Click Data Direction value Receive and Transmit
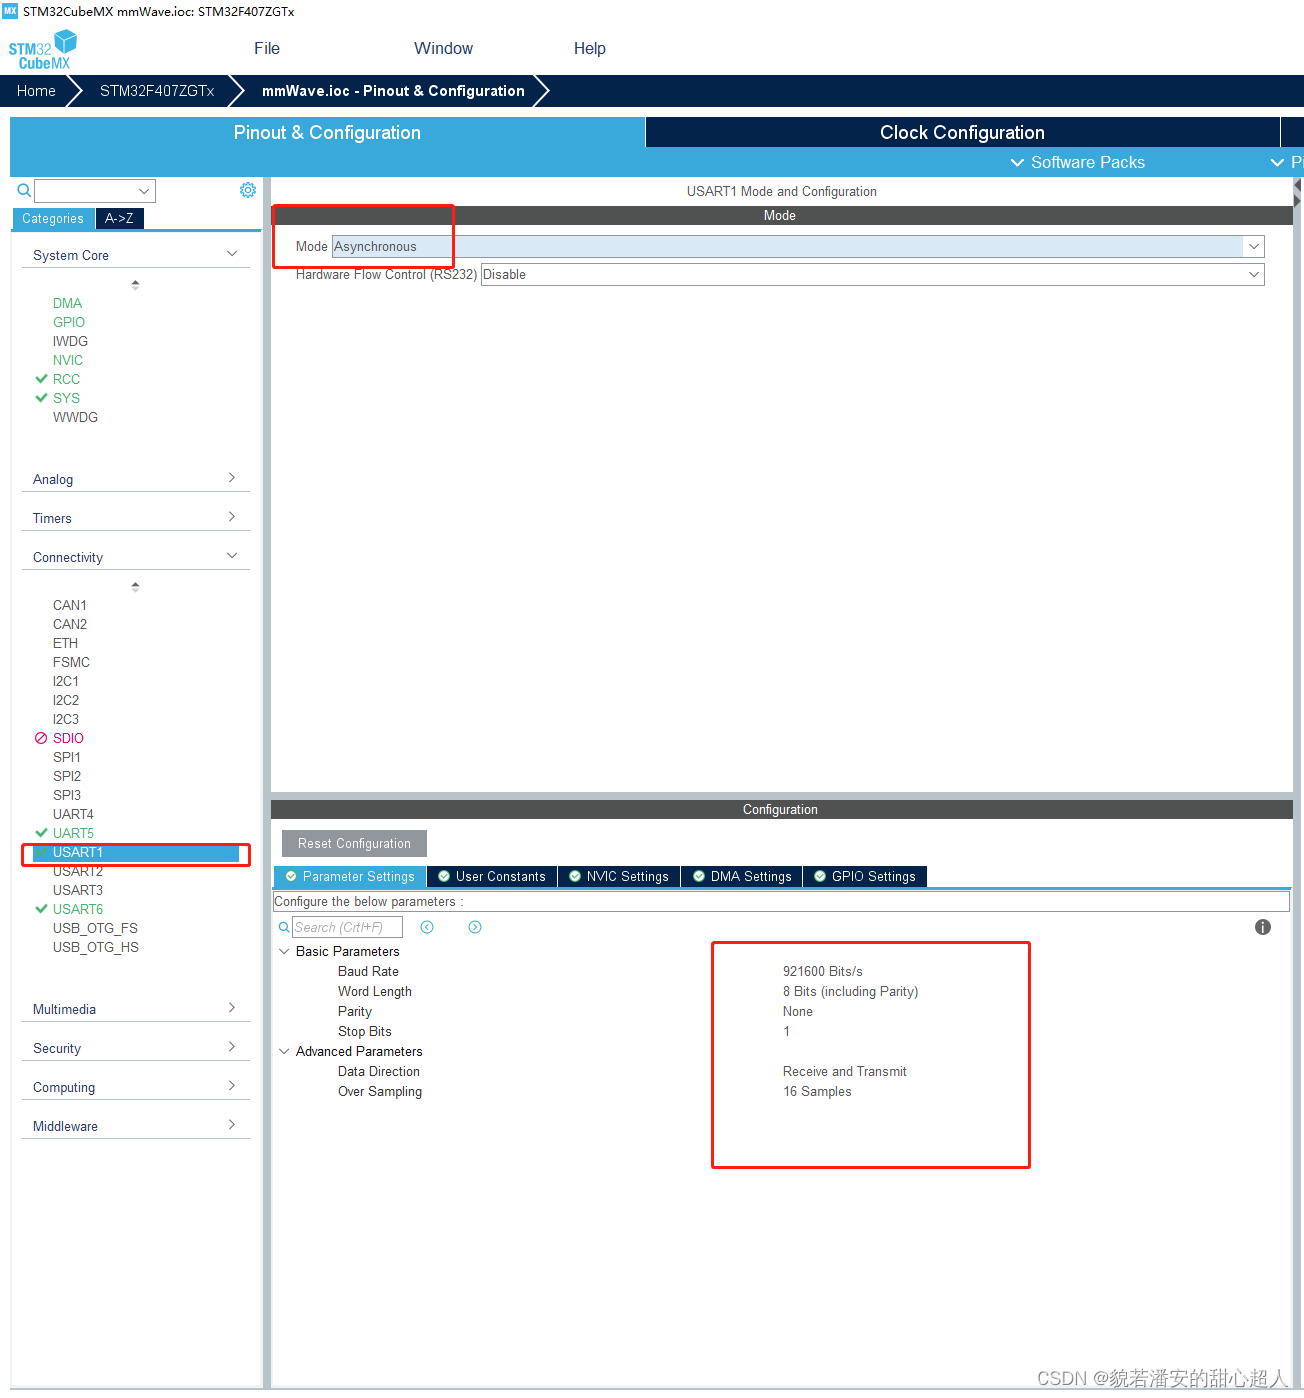 pos(845,1071)
